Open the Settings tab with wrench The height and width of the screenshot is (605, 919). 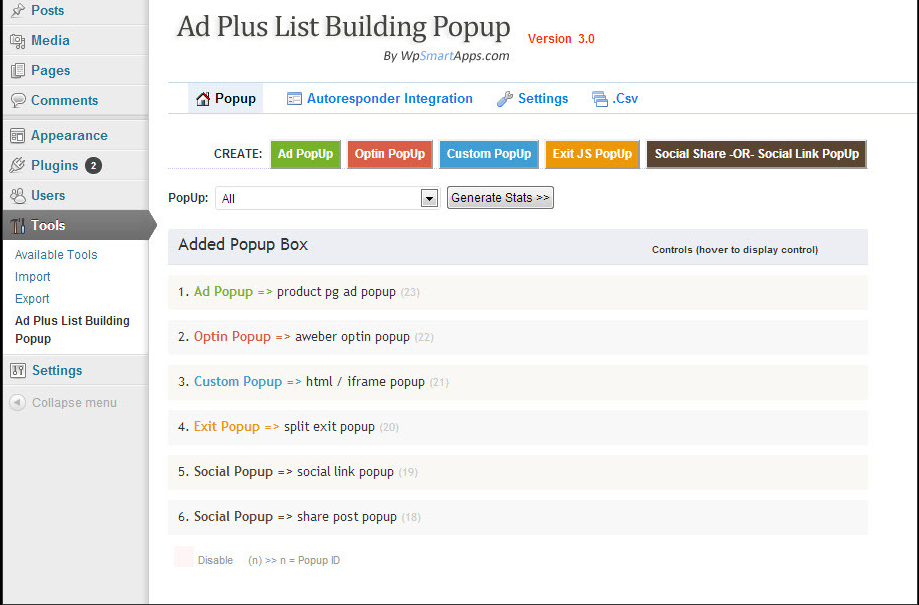click(532, 99)
